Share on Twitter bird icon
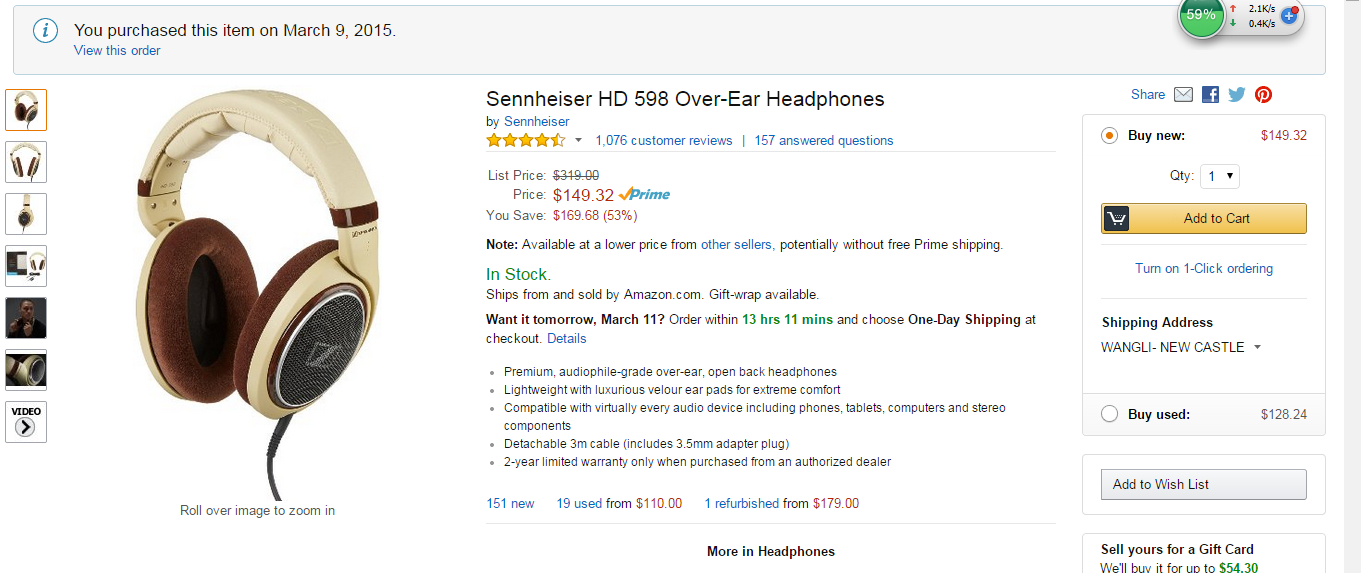The width and height of the screenshot is (1361, 573). 1237,95
